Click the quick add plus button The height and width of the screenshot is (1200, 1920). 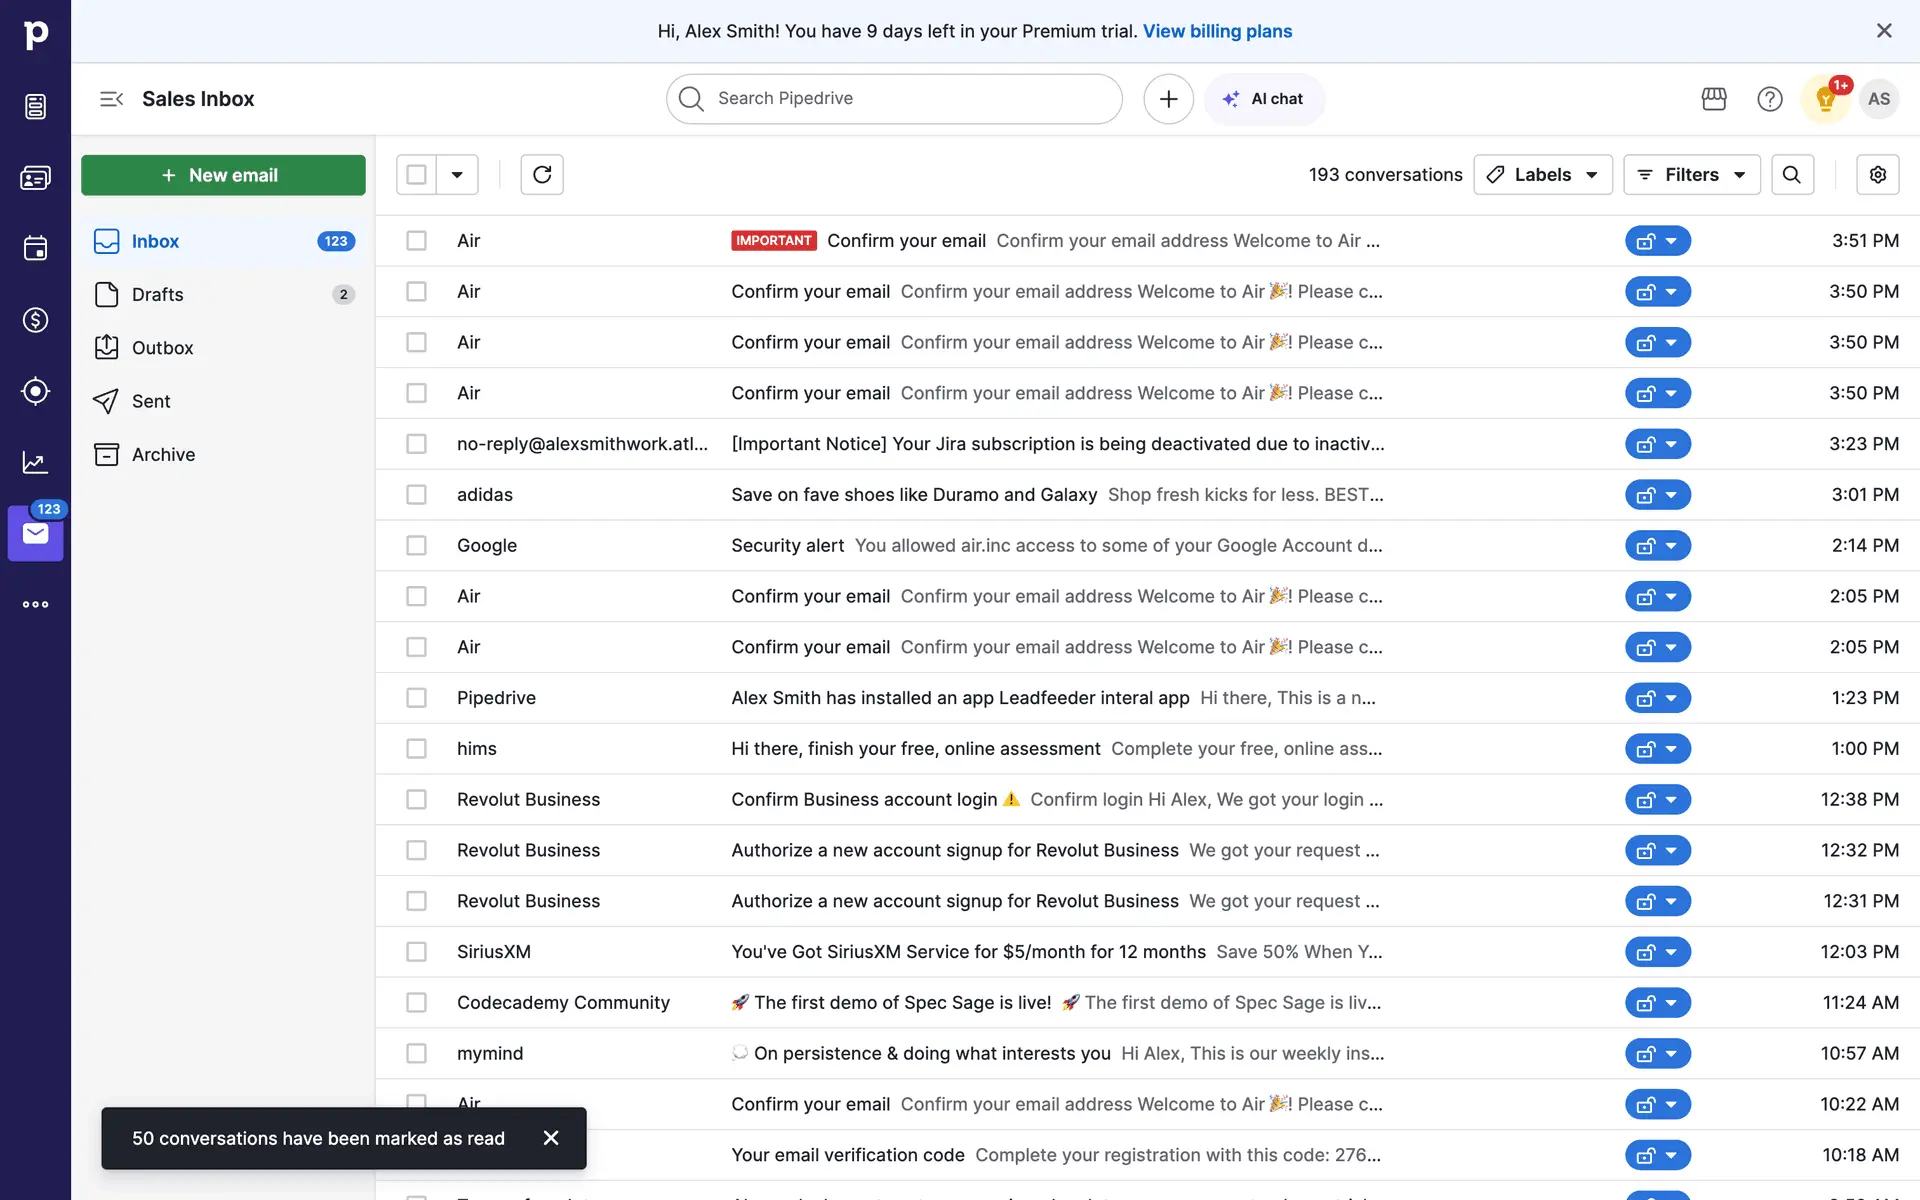[1168, 99]
